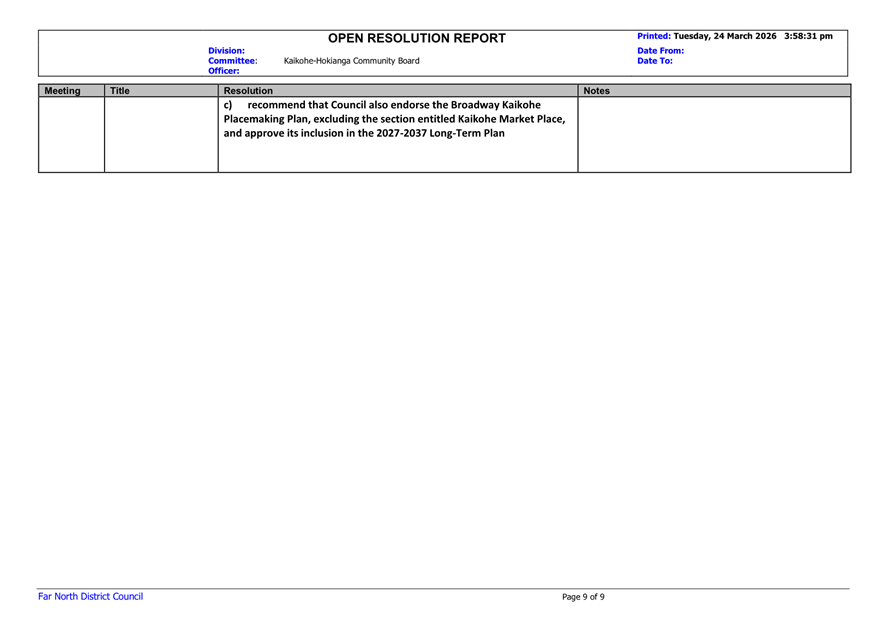
Task: Click the Page 9 of 9 indicator
Action: point(583,597)
